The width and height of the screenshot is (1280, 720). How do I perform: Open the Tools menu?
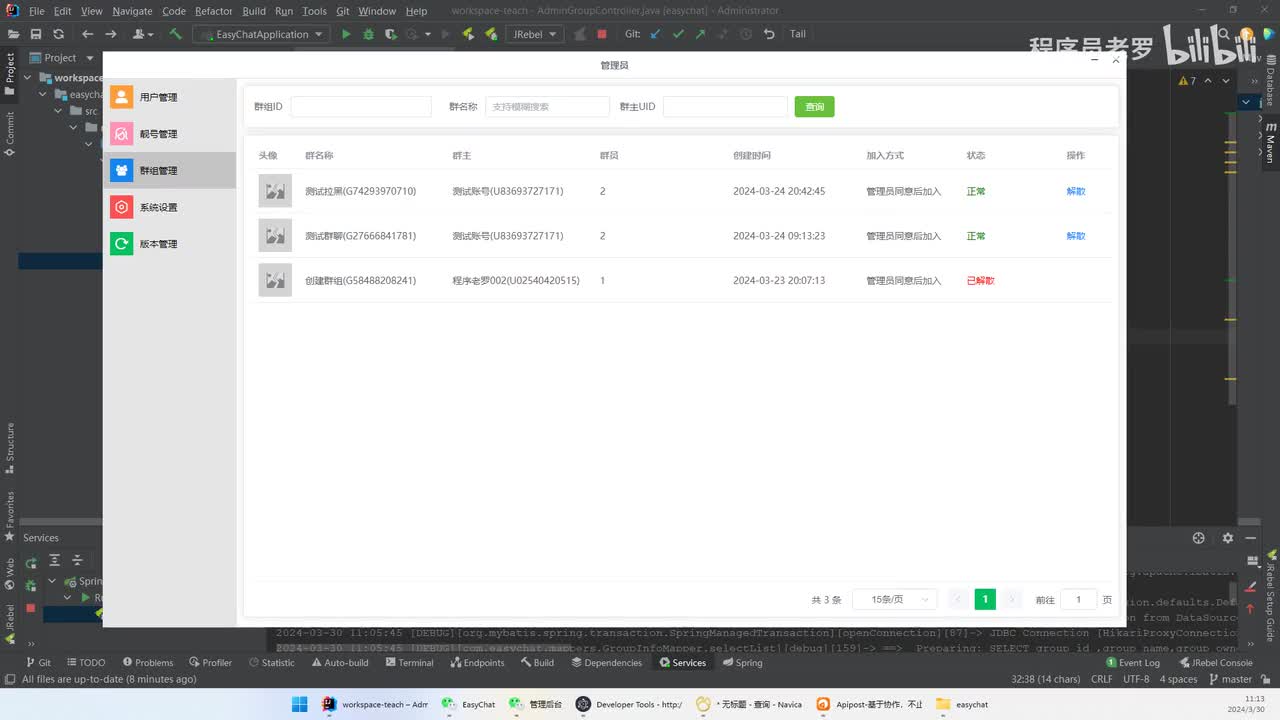click(x=314, y=11)
